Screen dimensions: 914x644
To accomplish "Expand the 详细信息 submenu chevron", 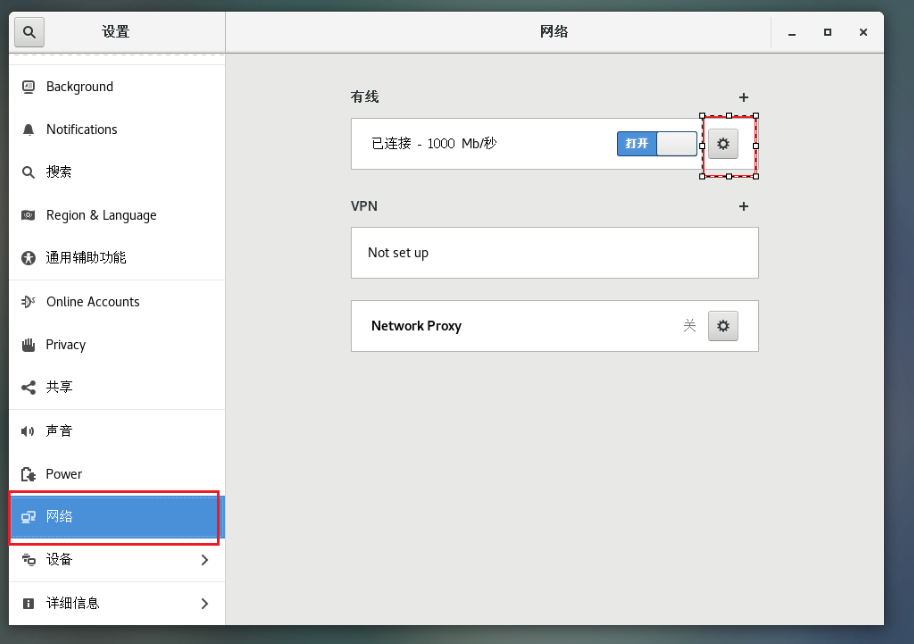I will click(205, 603).
